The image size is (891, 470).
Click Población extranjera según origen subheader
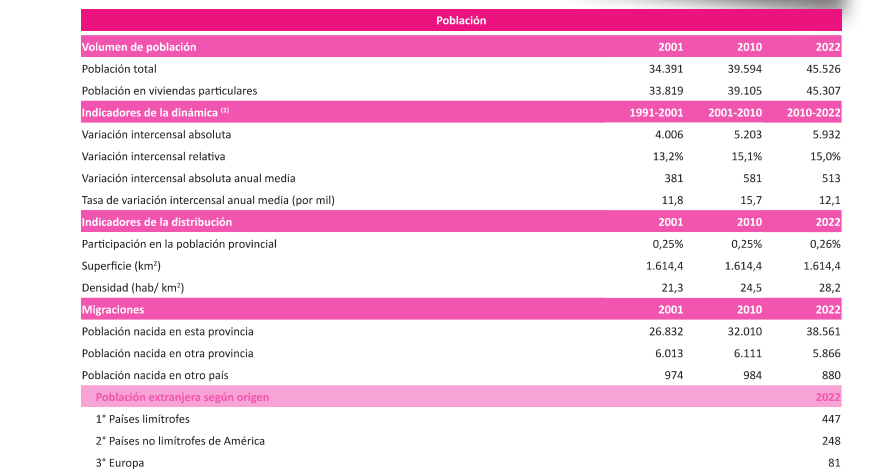pos(182,397)
